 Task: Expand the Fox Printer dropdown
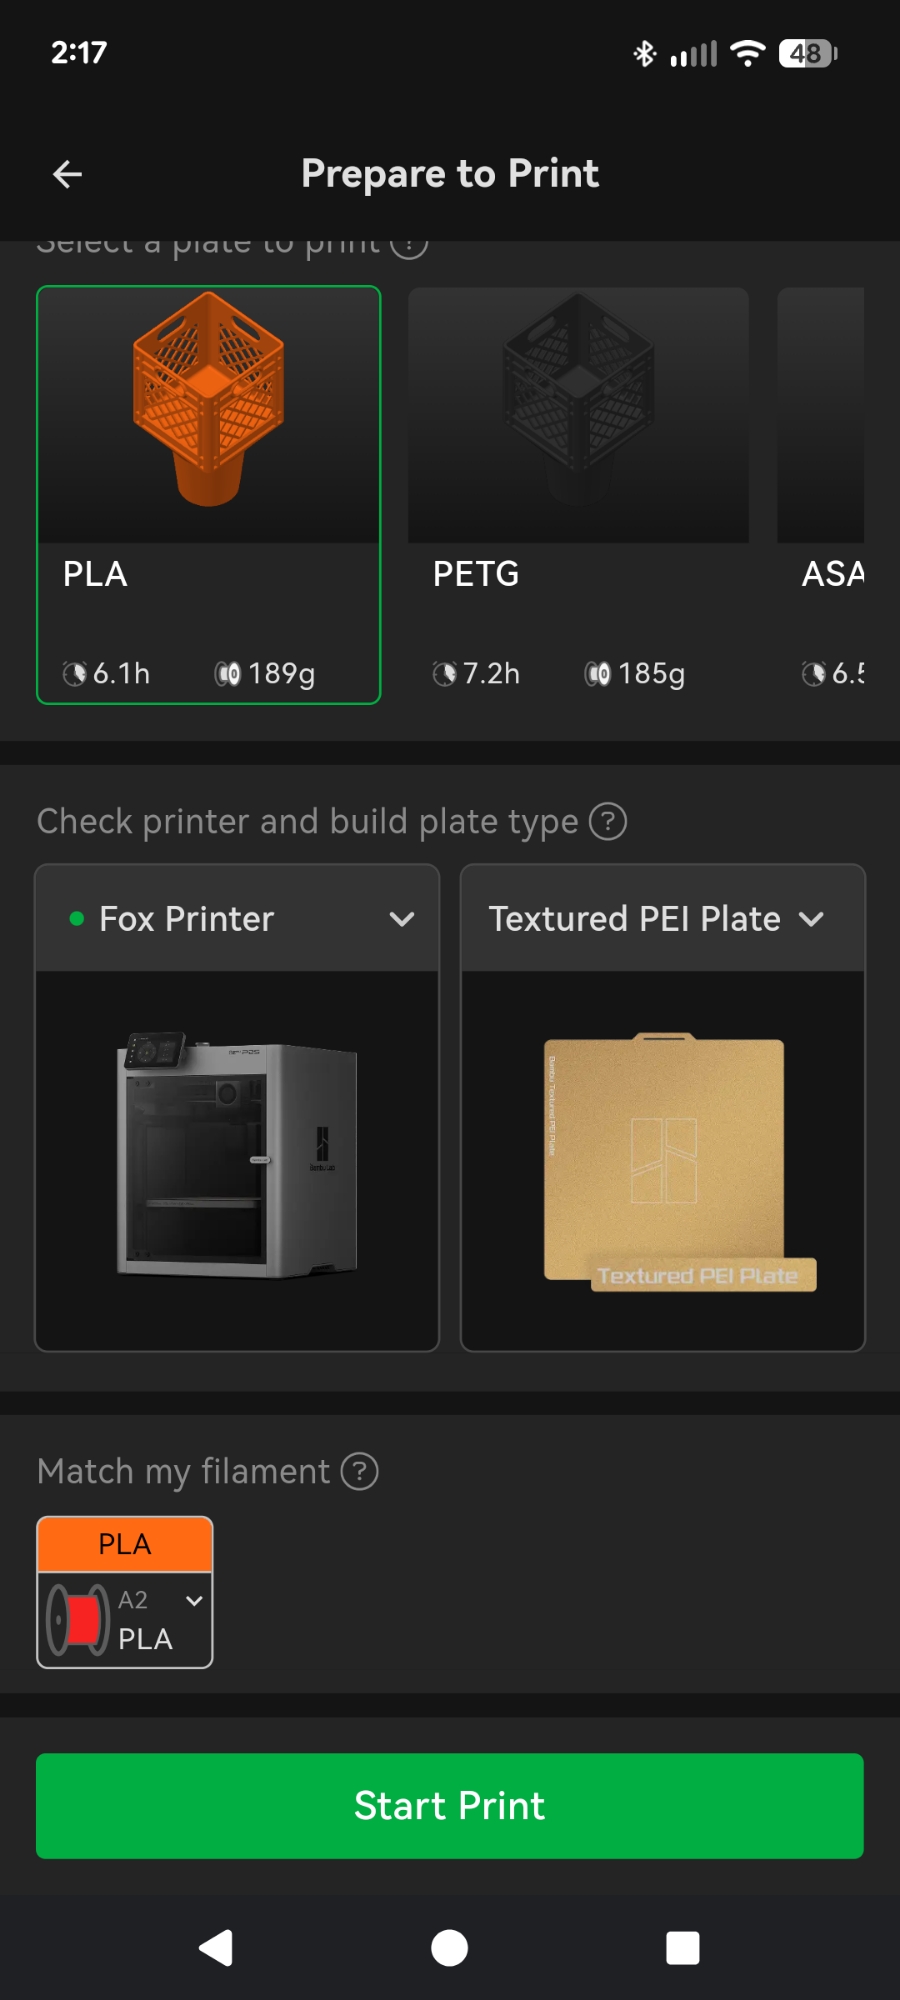(x=401, y=919)
